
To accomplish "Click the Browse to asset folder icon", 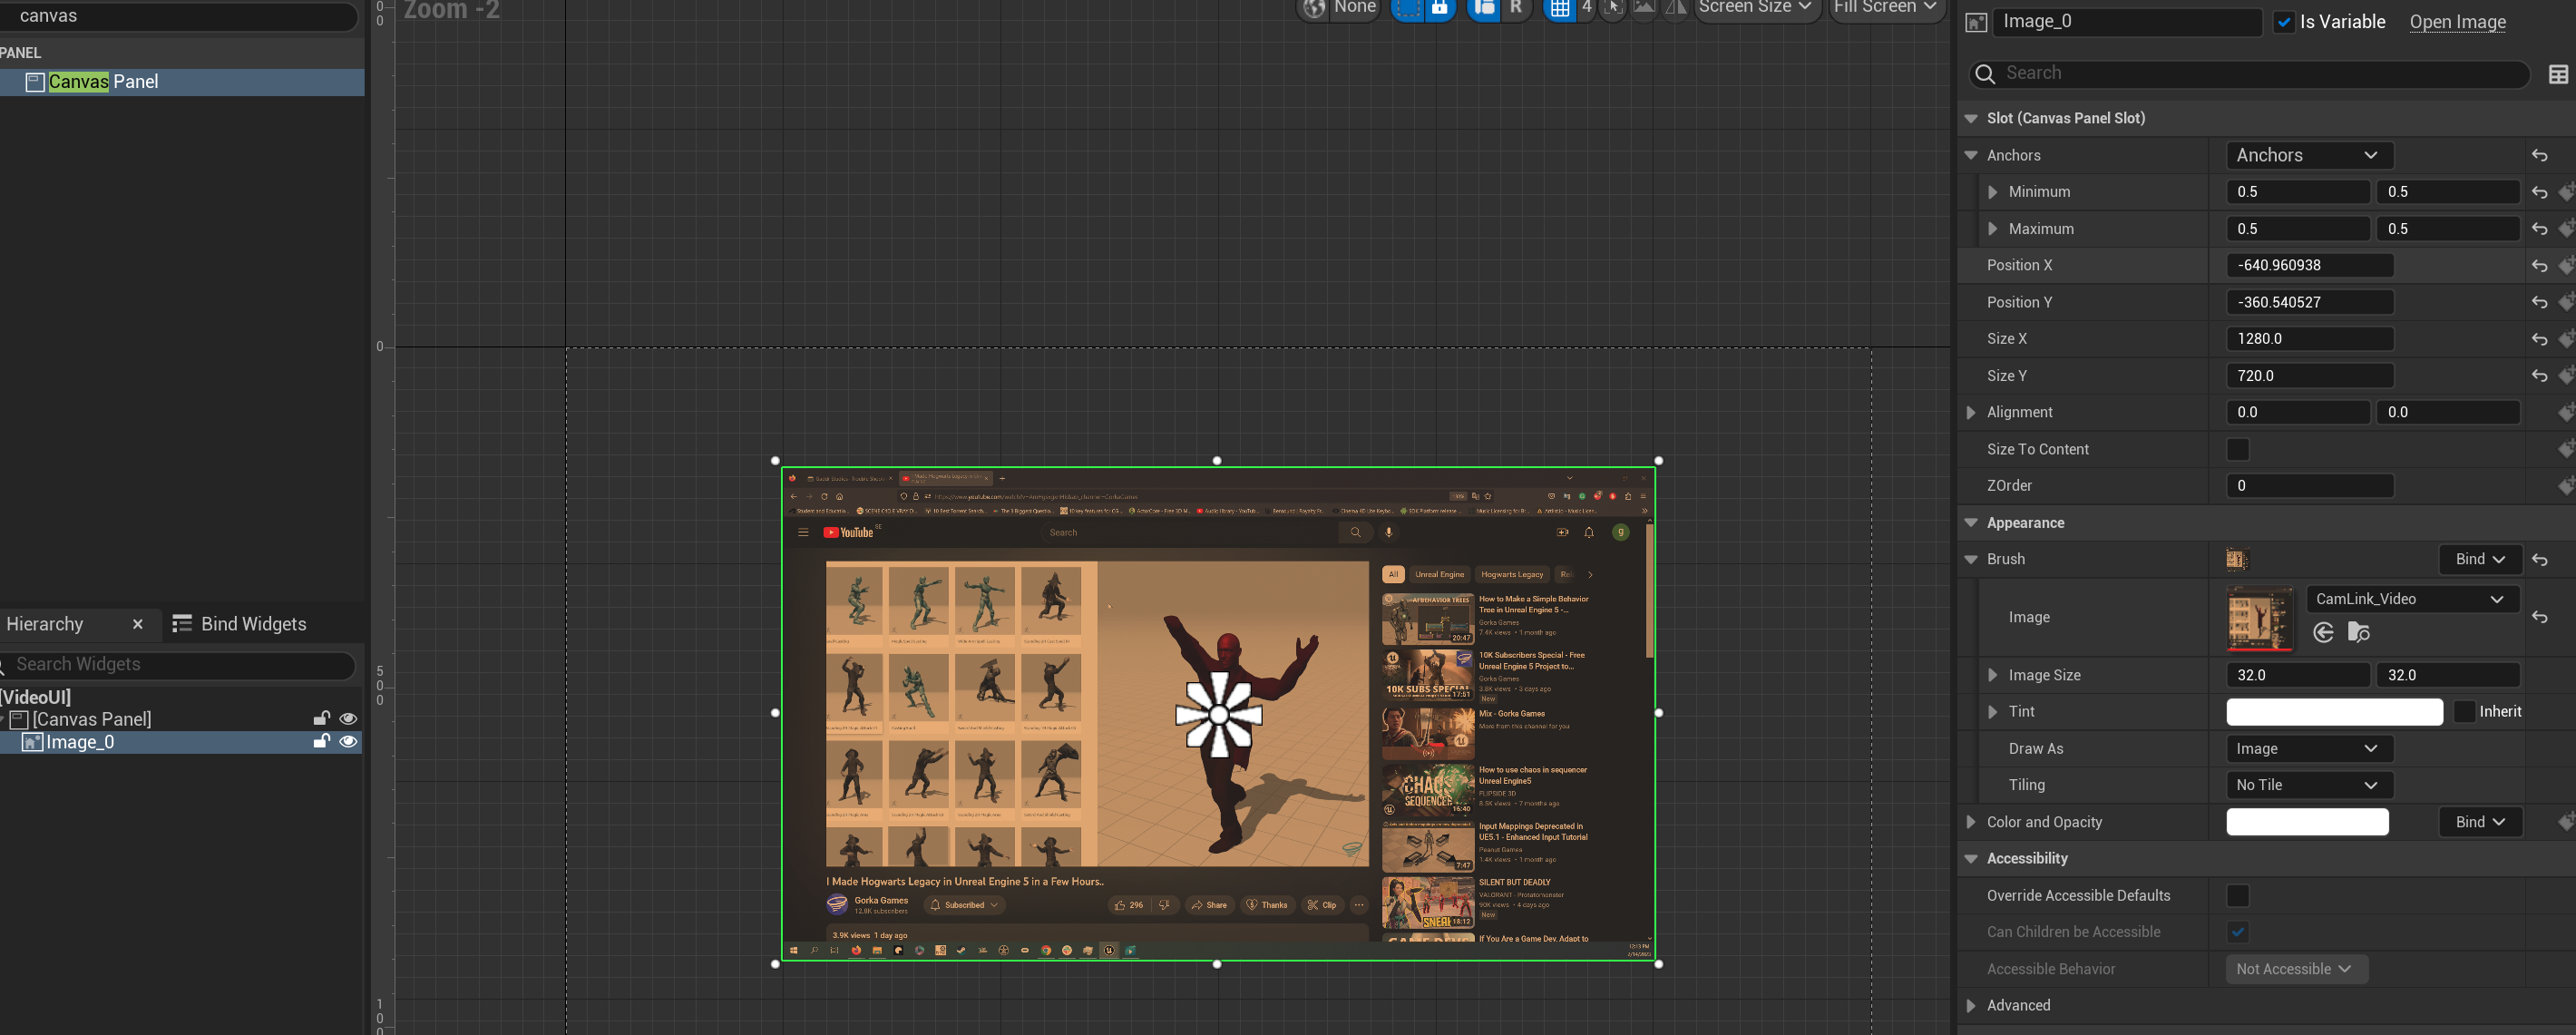I will (x=2358, y=632).
